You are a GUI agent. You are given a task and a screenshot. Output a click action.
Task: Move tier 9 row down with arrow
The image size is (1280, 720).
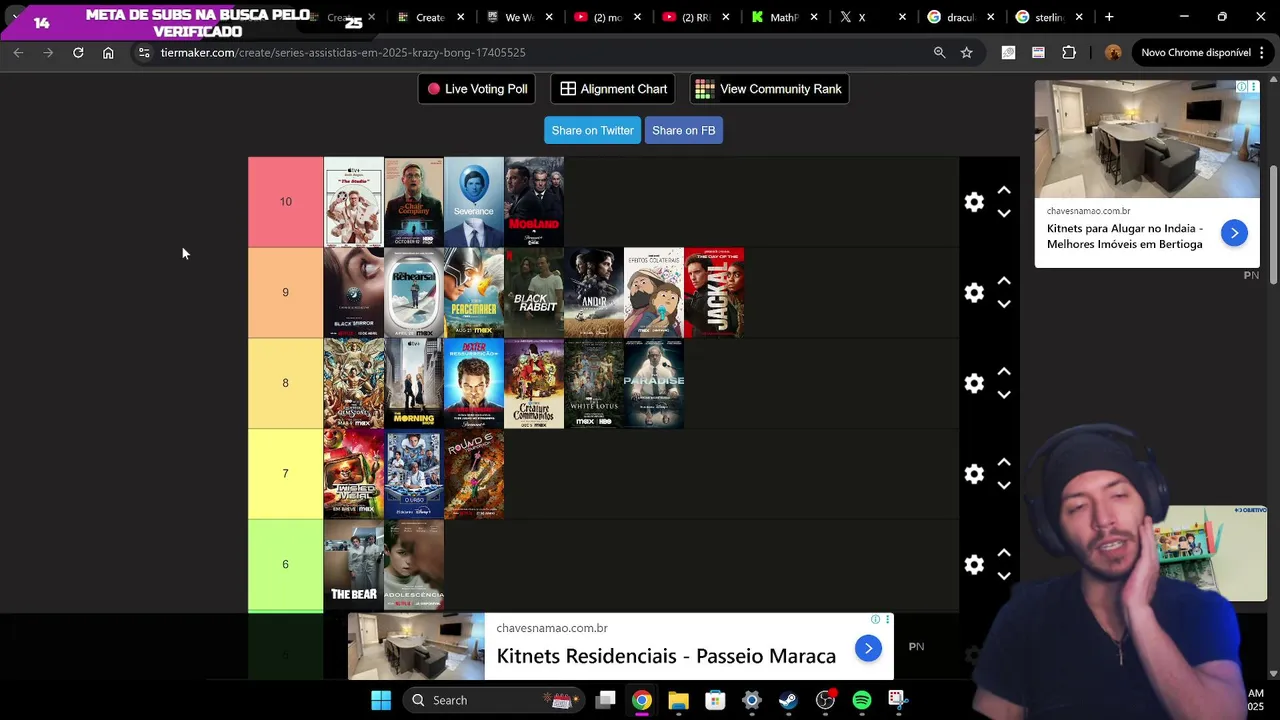click(1004, 304)
